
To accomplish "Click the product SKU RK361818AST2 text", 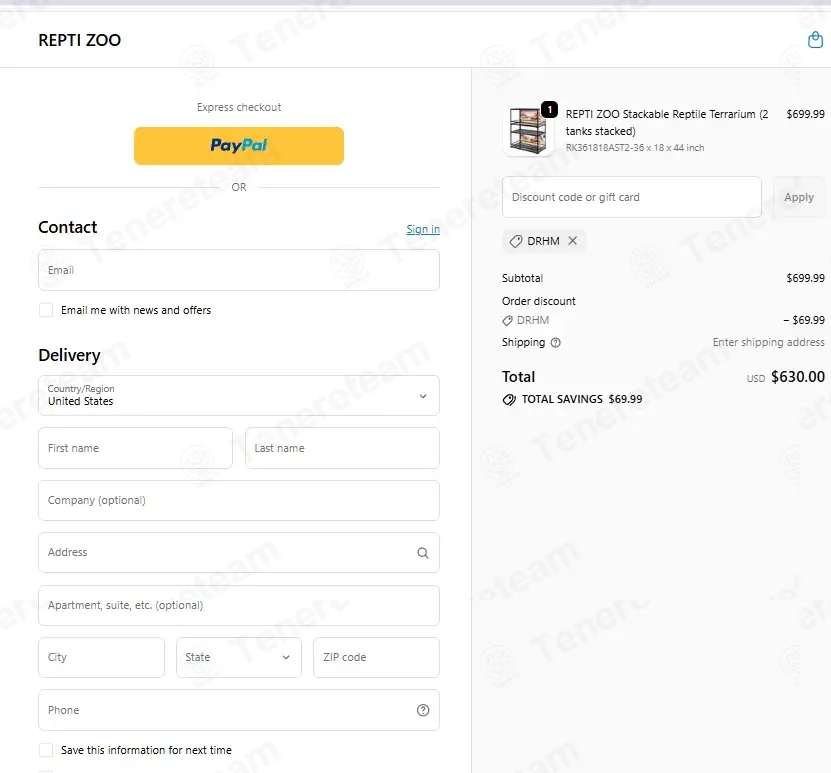I will coord(635,148).
